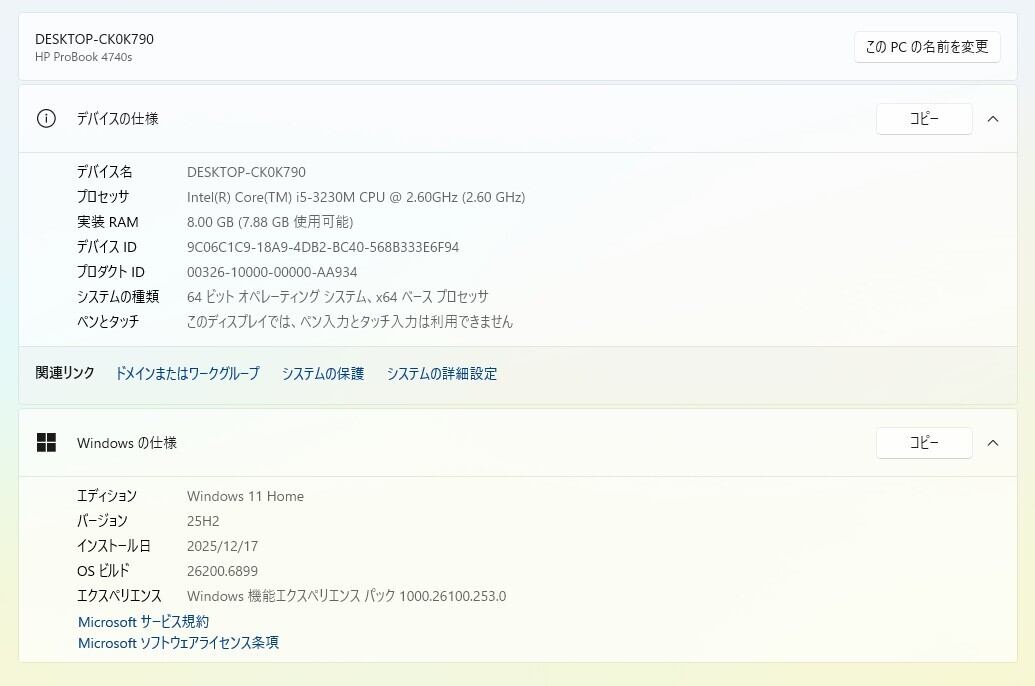Select the デバイス名 value DESKTOP-CK0K790

246,172
